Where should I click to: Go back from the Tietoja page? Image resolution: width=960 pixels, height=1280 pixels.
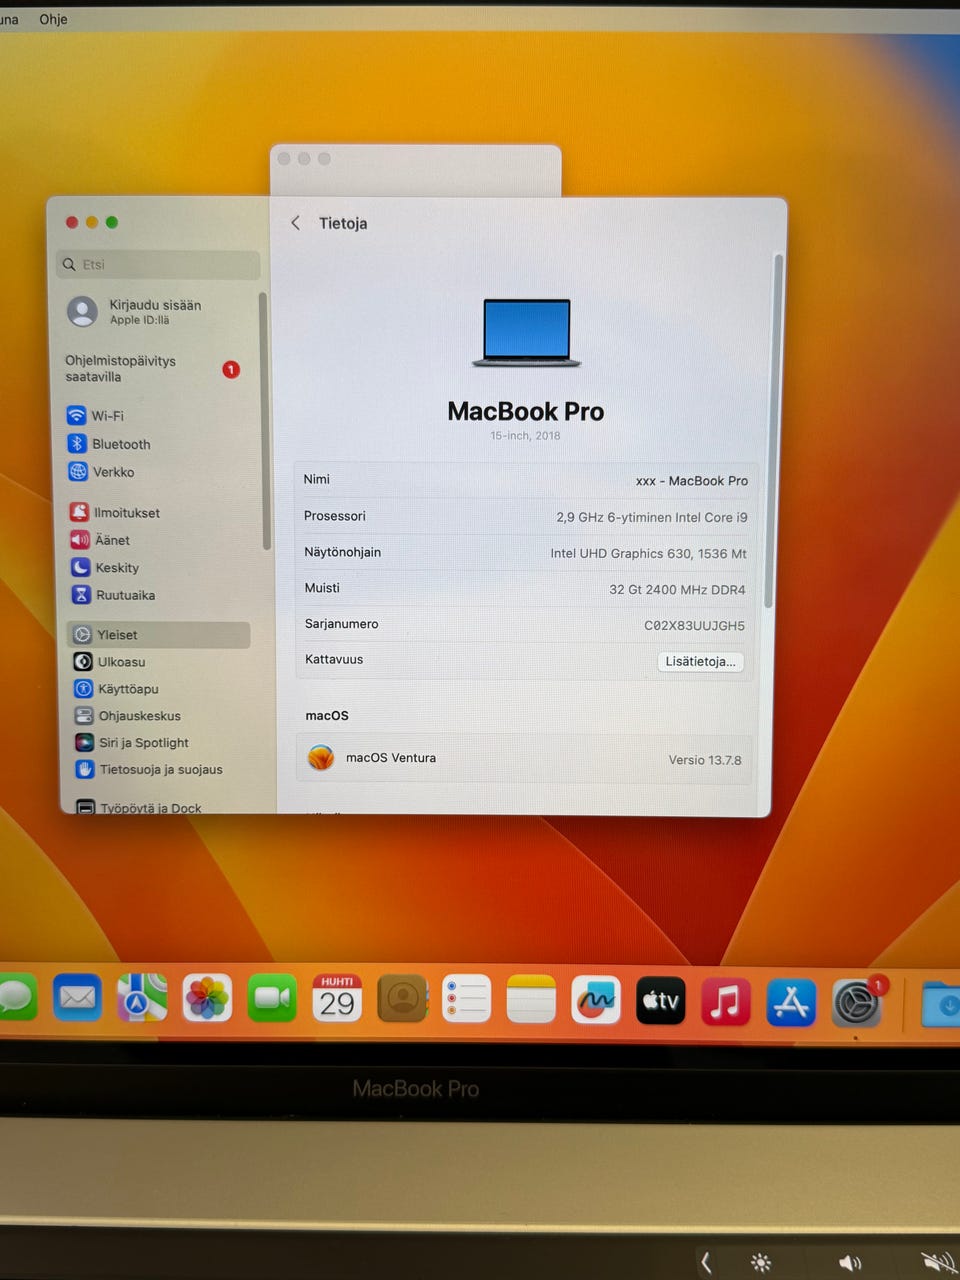click(x=295, y=223)
